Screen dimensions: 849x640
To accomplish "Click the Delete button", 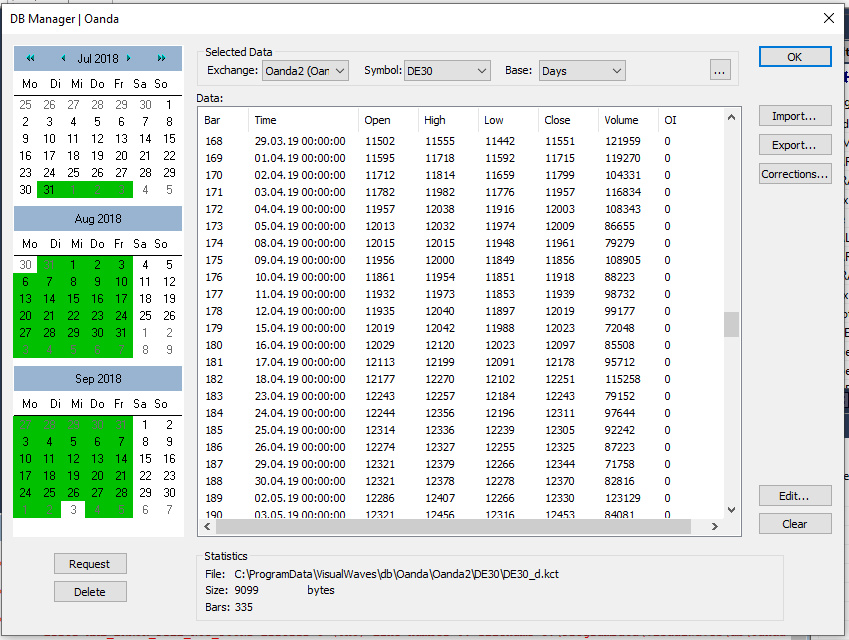I will [x=90, y=592].
